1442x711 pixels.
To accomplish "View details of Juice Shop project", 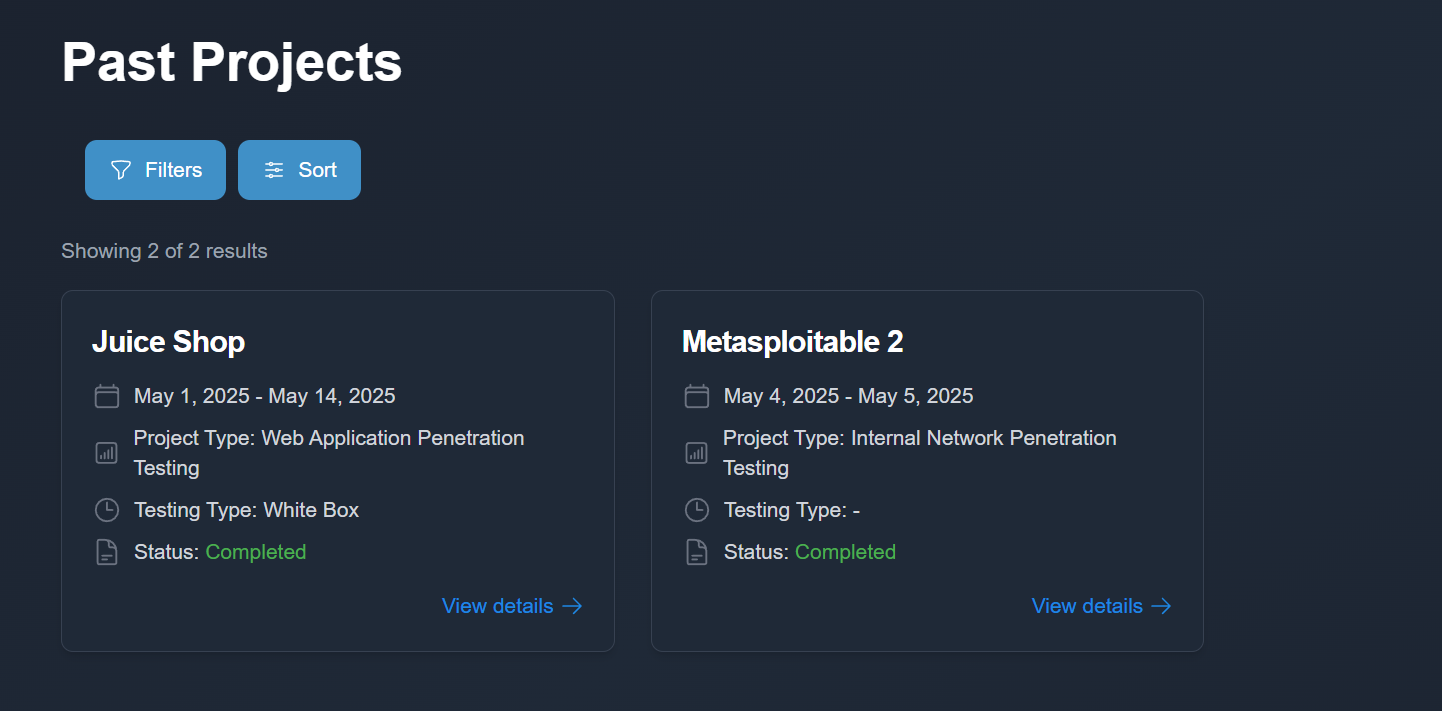I will point(498,606).
